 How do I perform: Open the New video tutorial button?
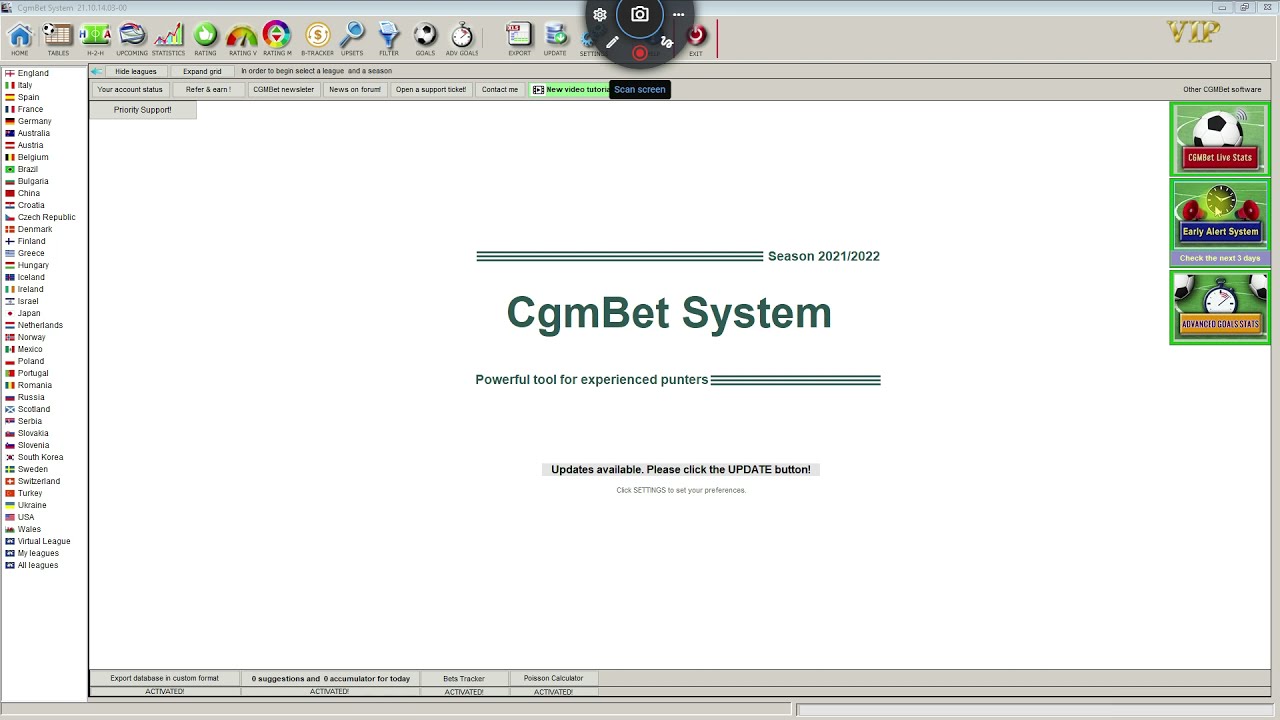[x=570, y=89]
